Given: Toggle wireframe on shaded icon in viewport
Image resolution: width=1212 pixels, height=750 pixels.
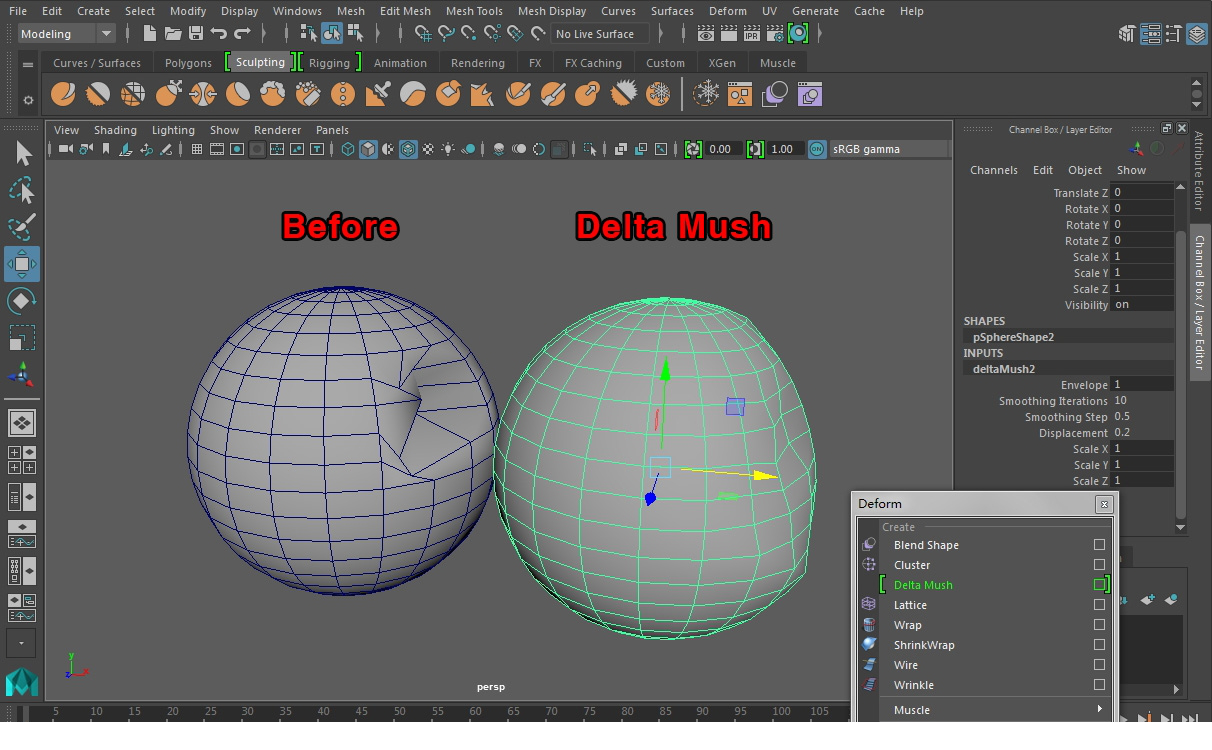Looking at the screenshot, I should pyautogui.click(x=409, y=149).
